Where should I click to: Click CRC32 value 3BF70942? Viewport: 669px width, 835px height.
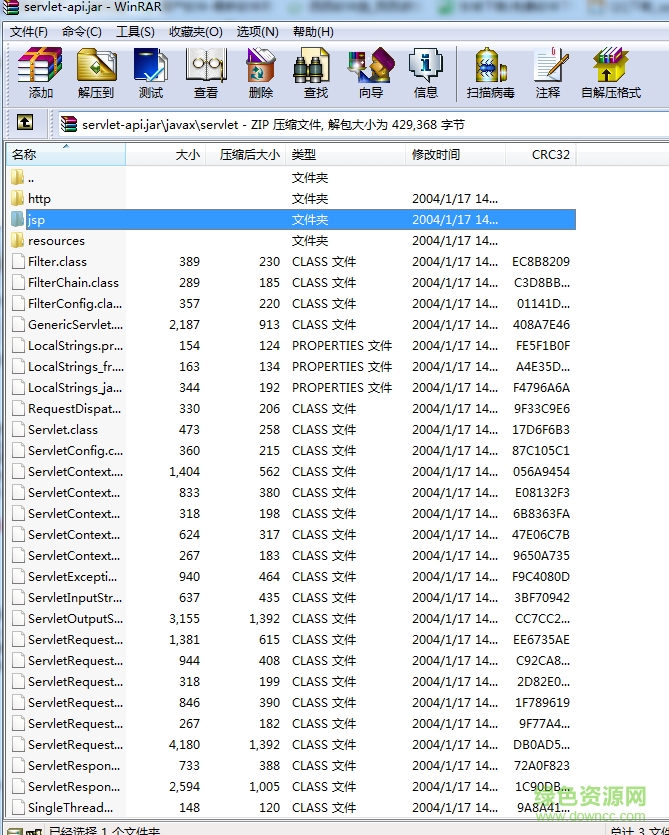(542, 597)
